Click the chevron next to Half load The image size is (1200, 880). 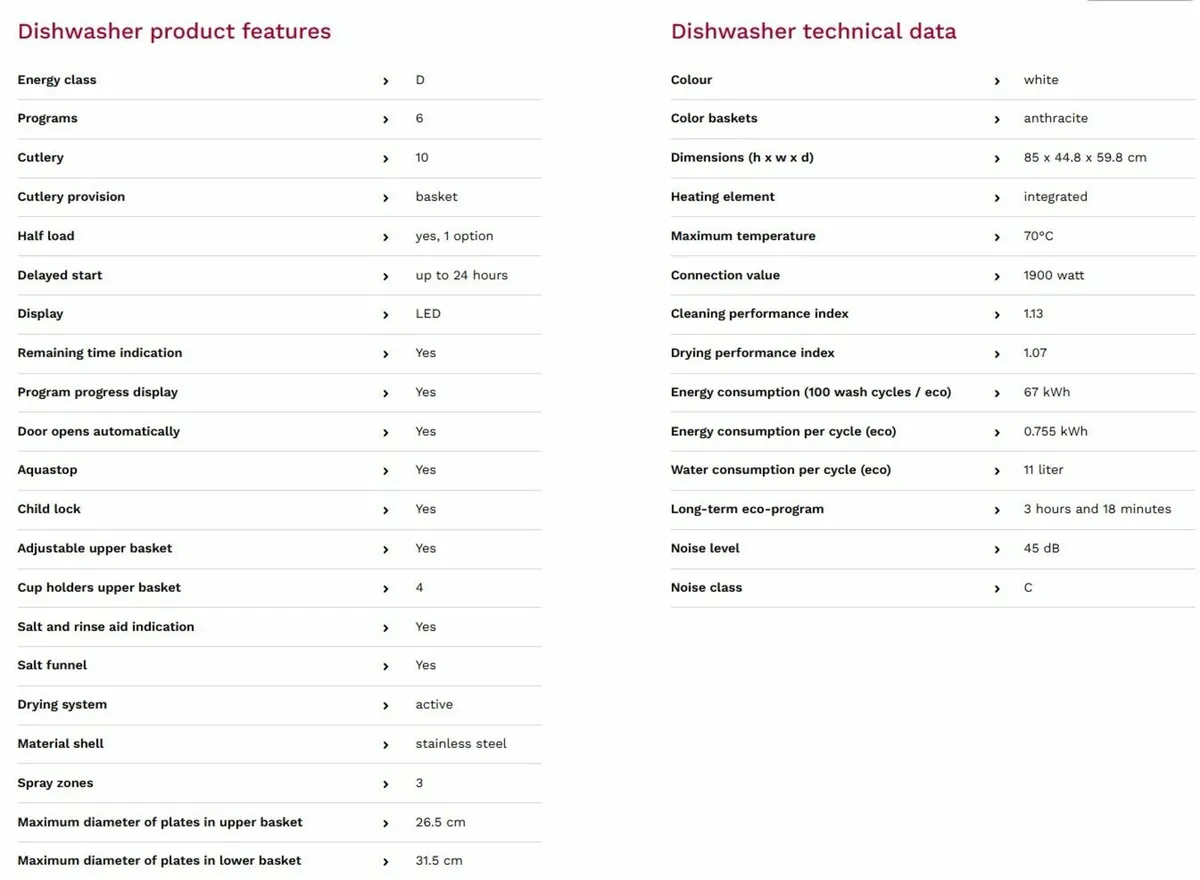pyautogui.click(x=386, y=237)
